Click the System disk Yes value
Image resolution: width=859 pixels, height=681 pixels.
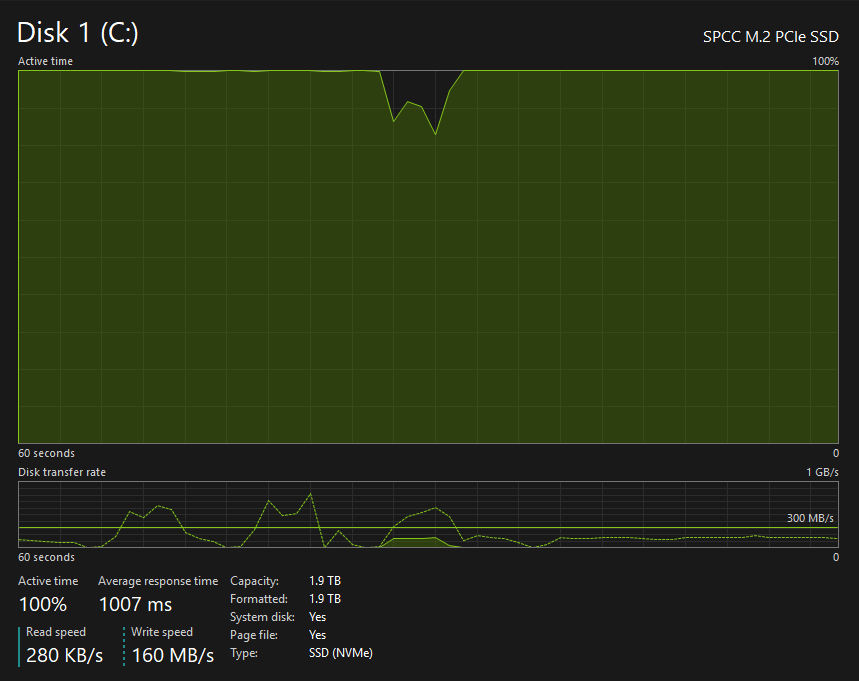317,617
